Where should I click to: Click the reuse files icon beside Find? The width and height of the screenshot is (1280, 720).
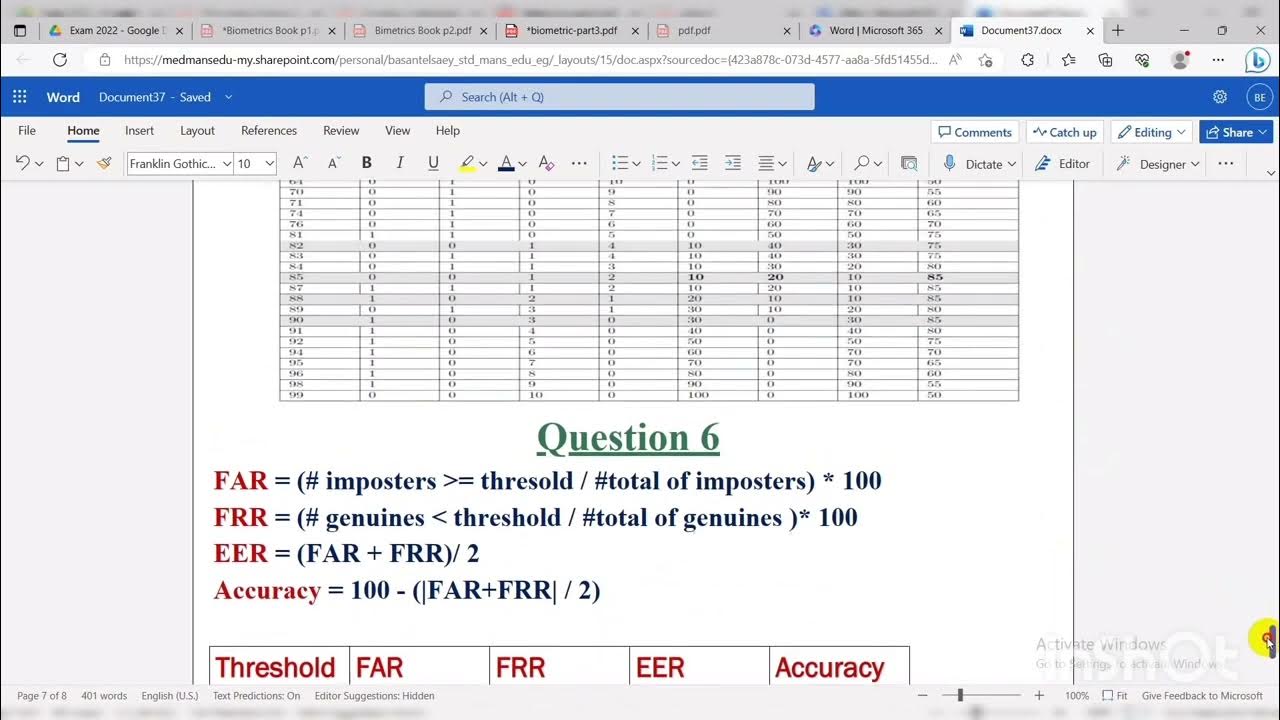909,163
